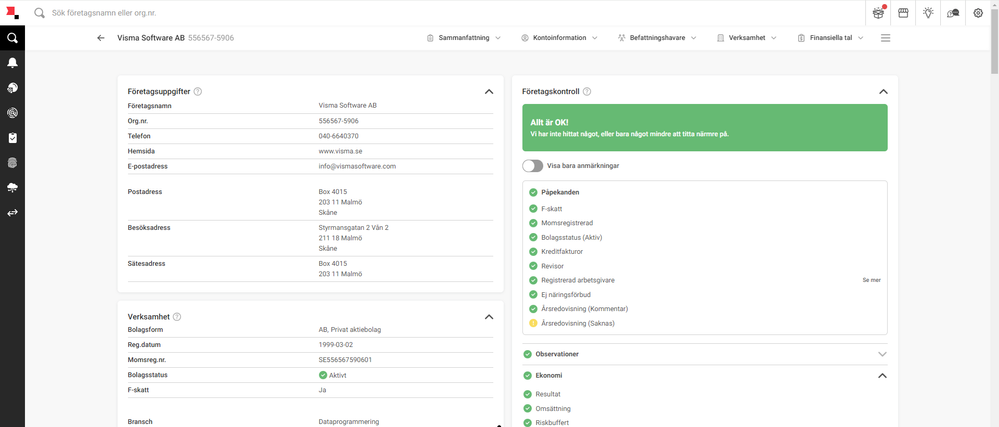Collapse the Ekonomi section
The height and width of the screenshot is (427, 999).
coord(882,375)
